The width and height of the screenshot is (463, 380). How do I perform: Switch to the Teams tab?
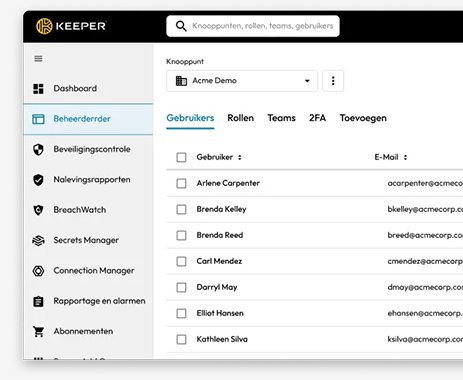[x=281, y=118]
